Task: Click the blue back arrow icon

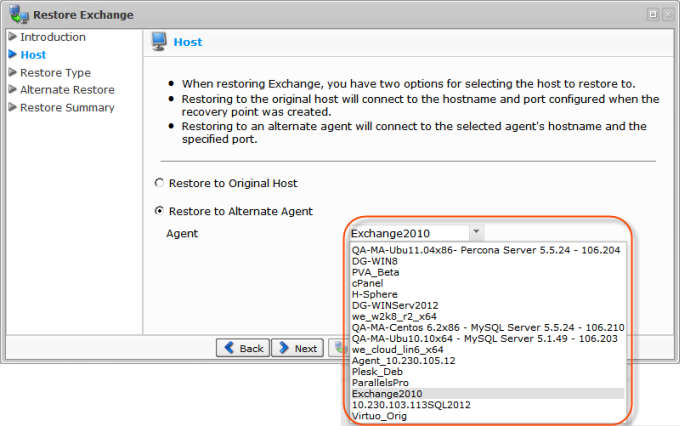Action: 229,347
